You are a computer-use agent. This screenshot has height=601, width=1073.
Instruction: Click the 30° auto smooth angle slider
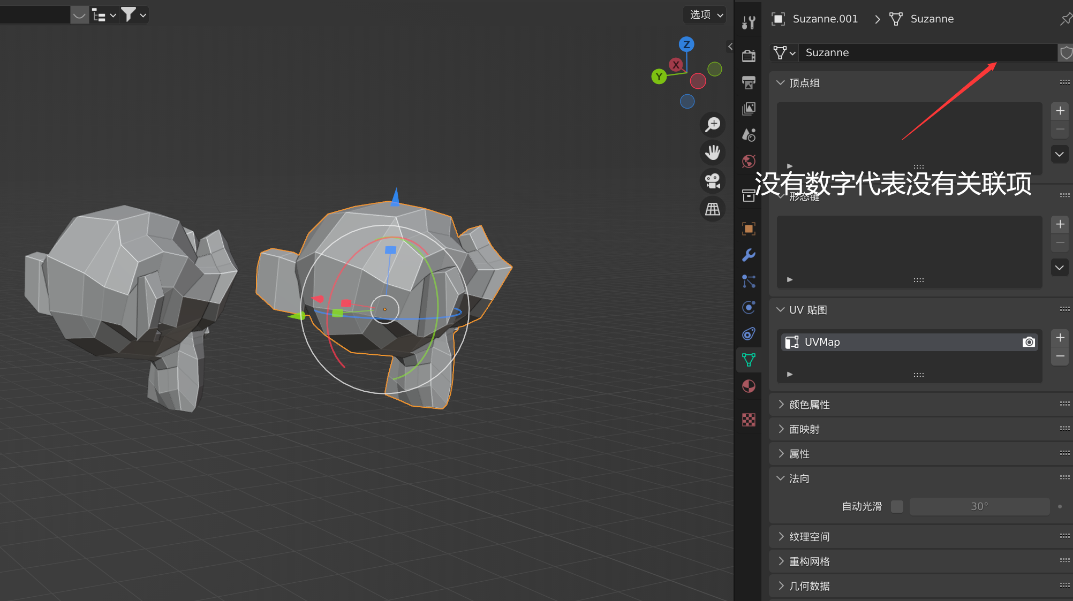coord(979,507)
